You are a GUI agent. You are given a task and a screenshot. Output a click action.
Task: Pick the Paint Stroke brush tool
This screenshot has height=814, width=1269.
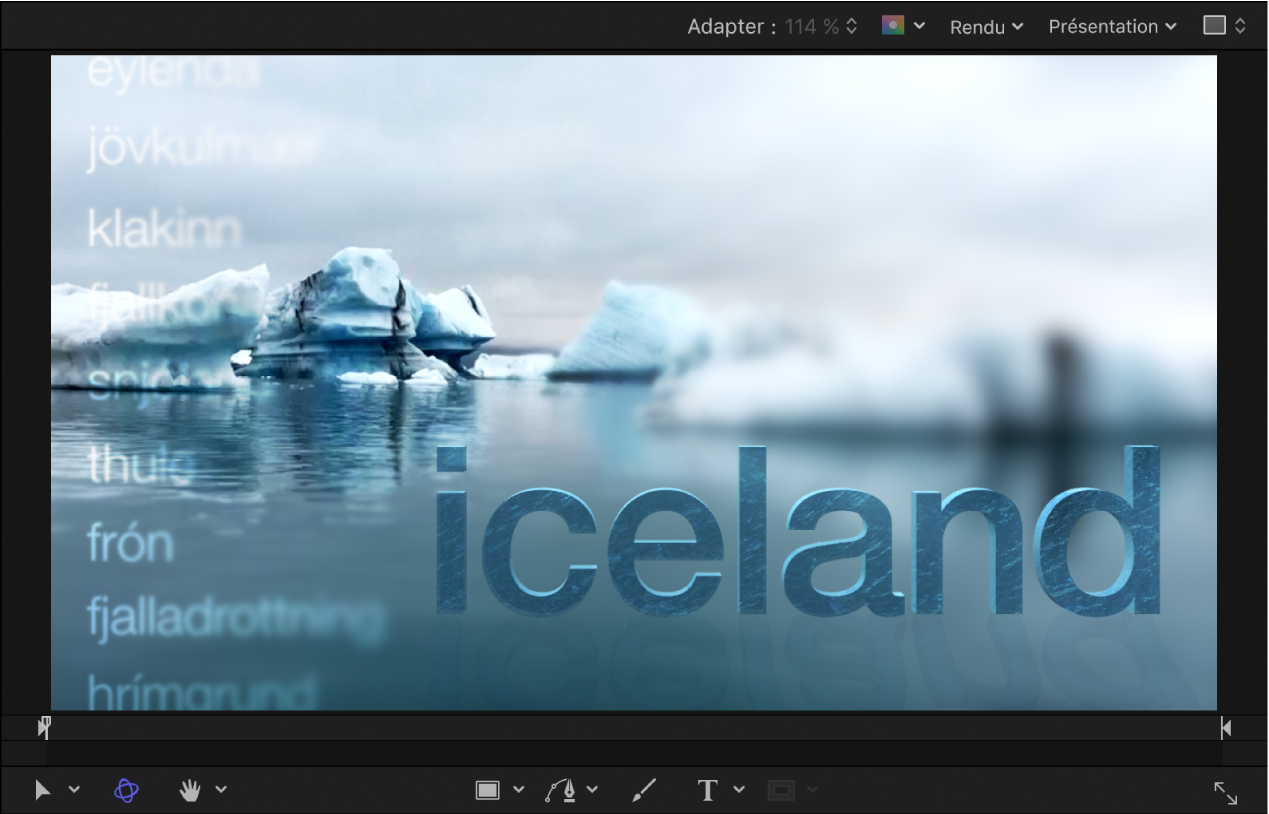[x=645, y=790]
